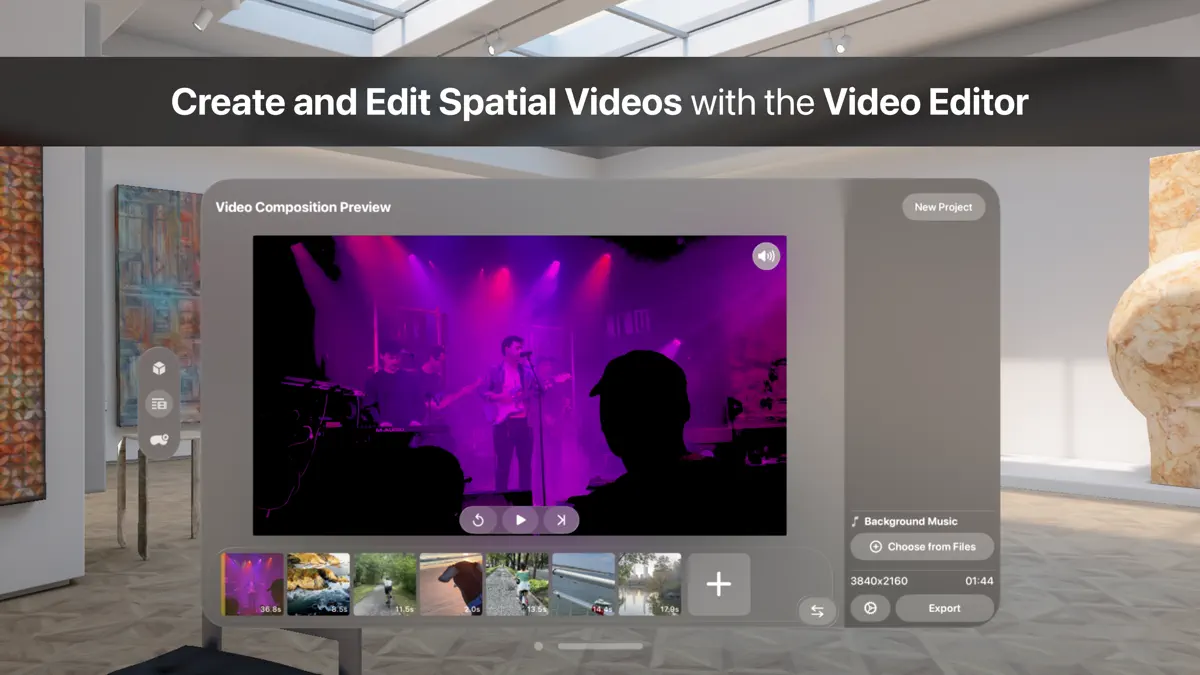The image size is (1200, 675).
Task: Select the 8.5s coastline clip thumbnail
Action: 318,585
